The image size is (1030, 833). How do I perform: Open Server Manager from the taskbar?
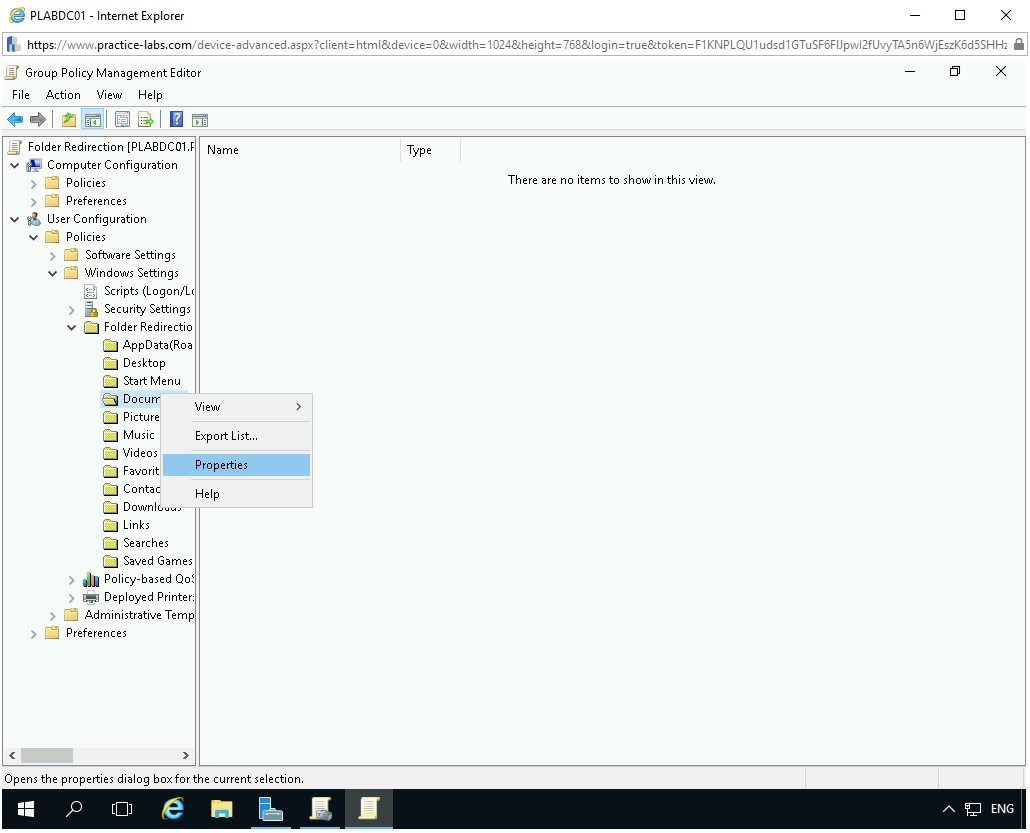[x=270, y=809]
